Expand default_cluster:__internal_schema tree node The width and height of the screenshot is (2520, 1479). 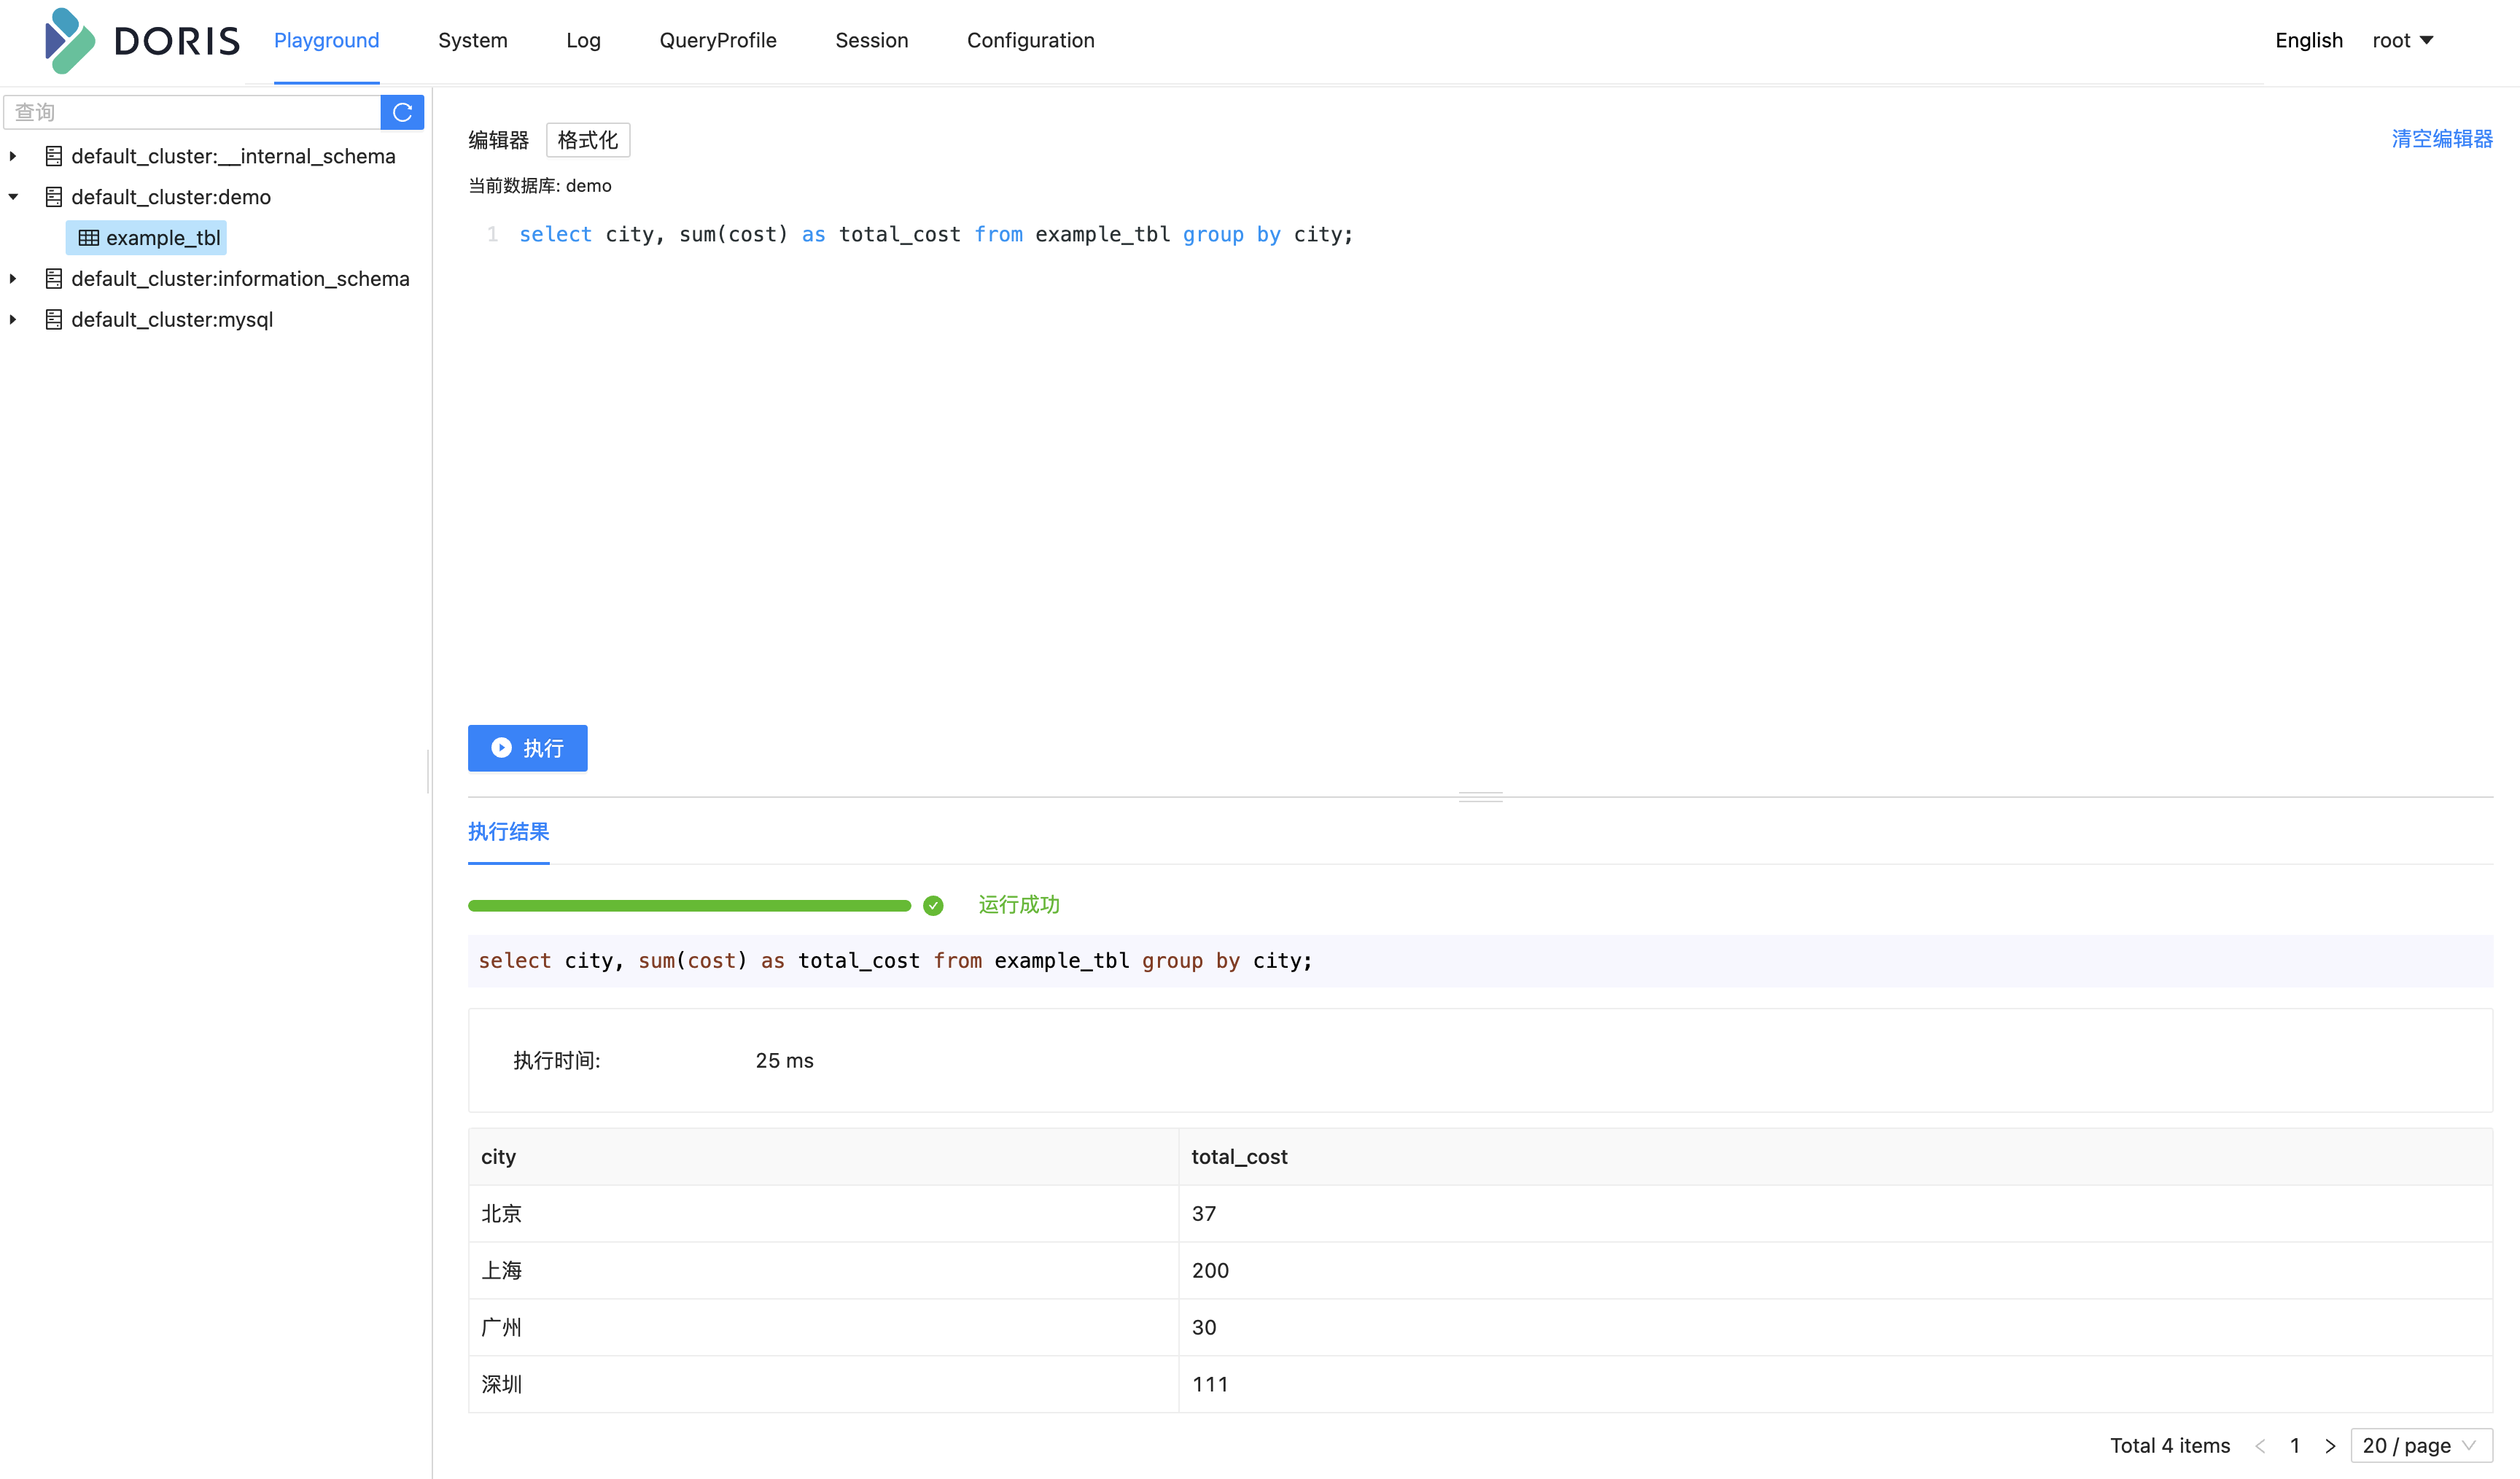(13, 156)
